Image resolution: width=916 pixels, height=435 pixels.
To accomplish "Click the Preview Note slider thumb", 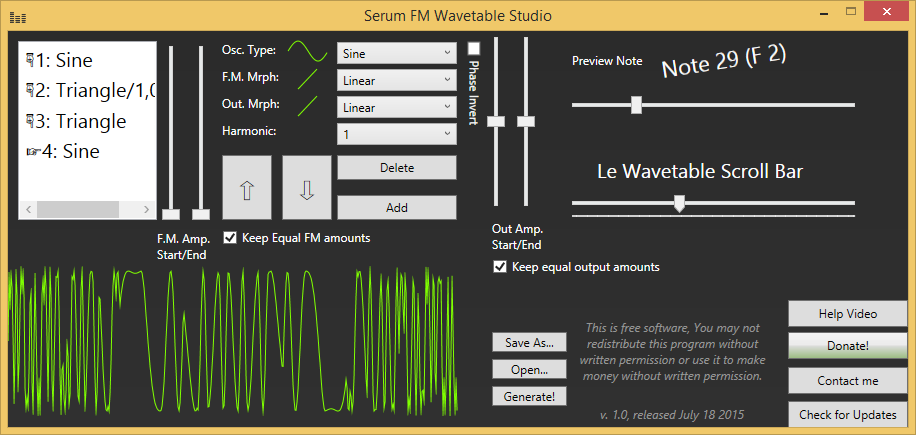I will (636, 105).
